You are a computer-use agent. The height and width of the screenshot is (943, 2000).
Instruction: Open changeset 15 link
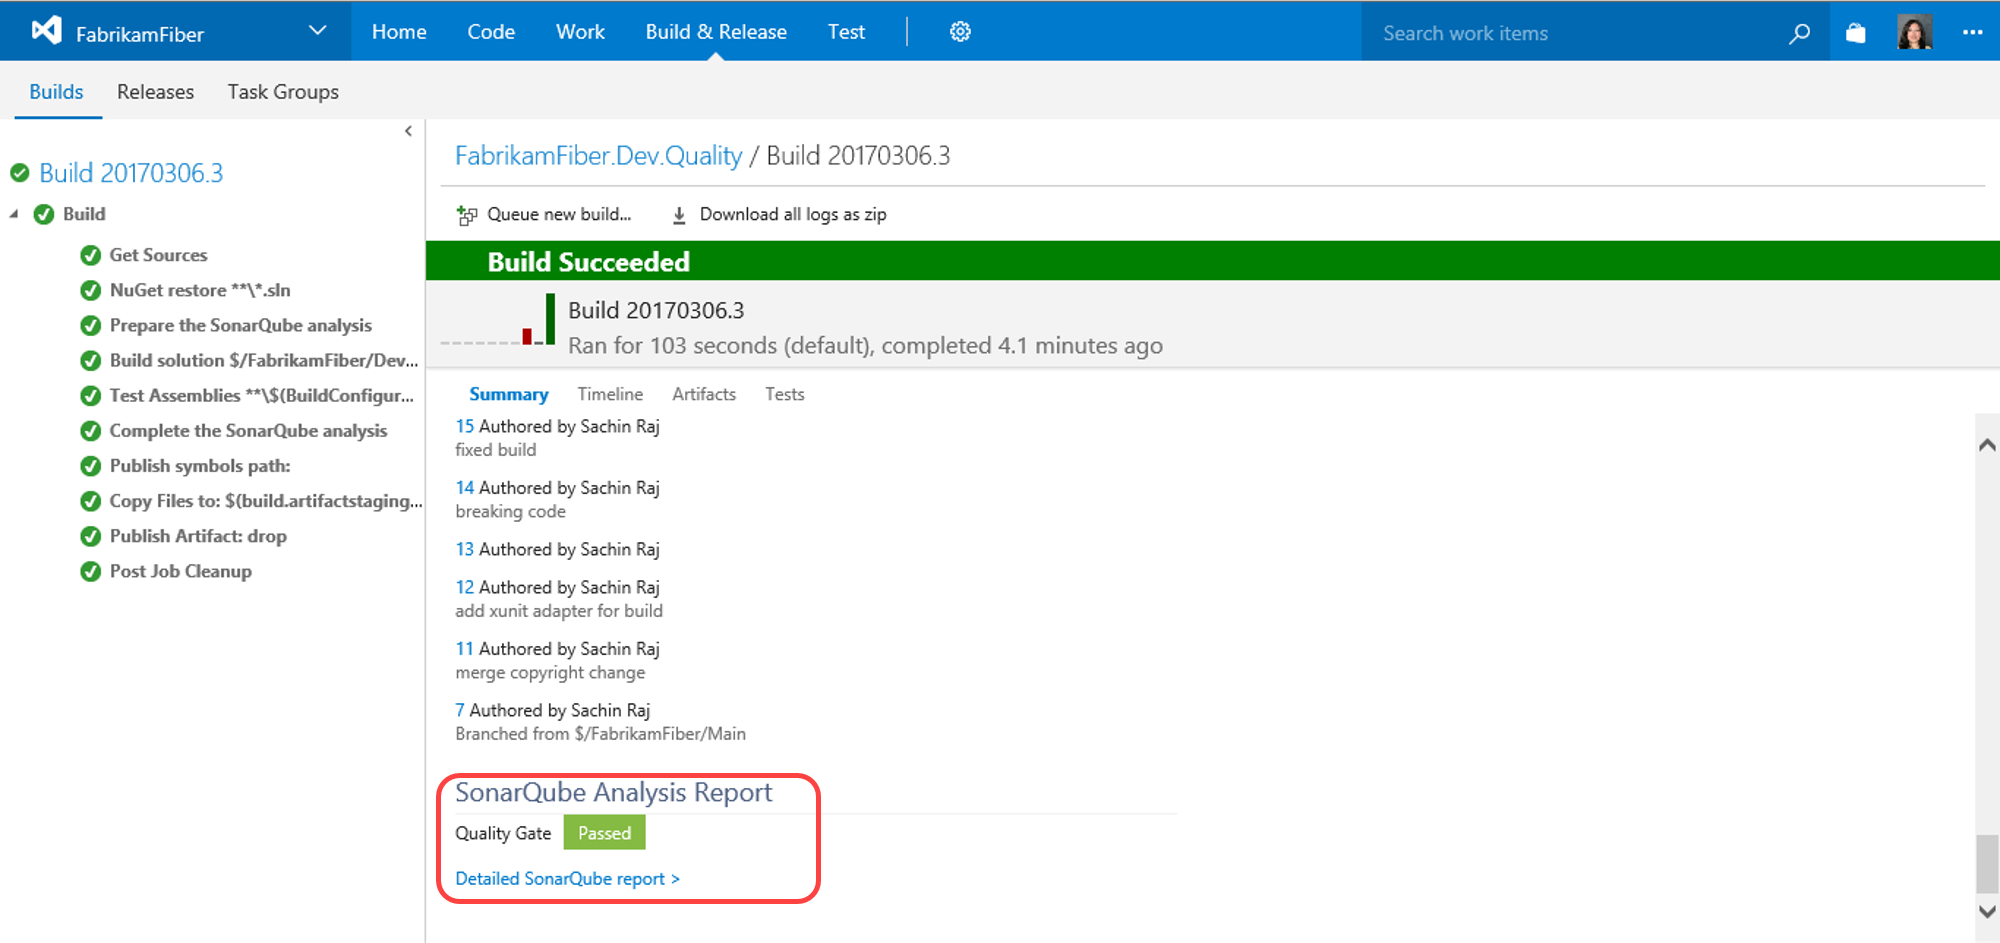tap(464, 426)
